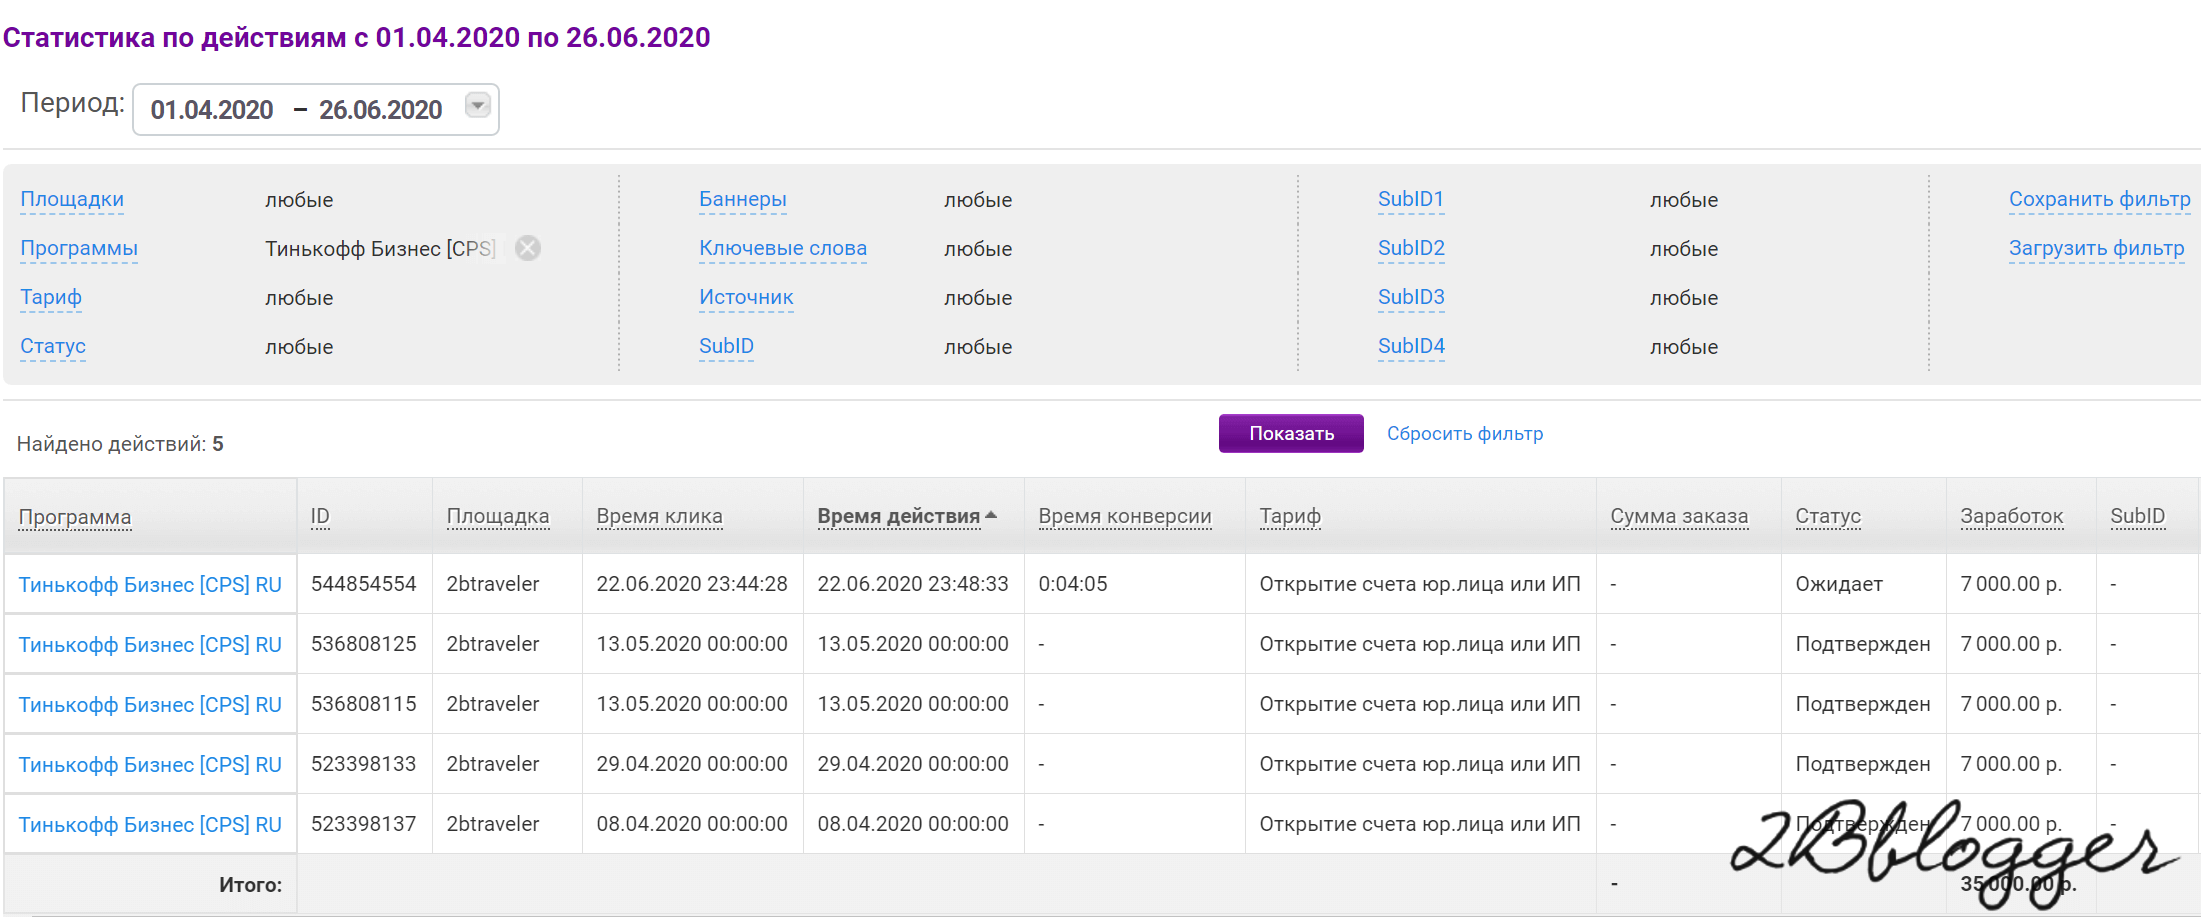Sort table by Статус column header
The height and width of the screenshot is (917, 2201).
1828,516
